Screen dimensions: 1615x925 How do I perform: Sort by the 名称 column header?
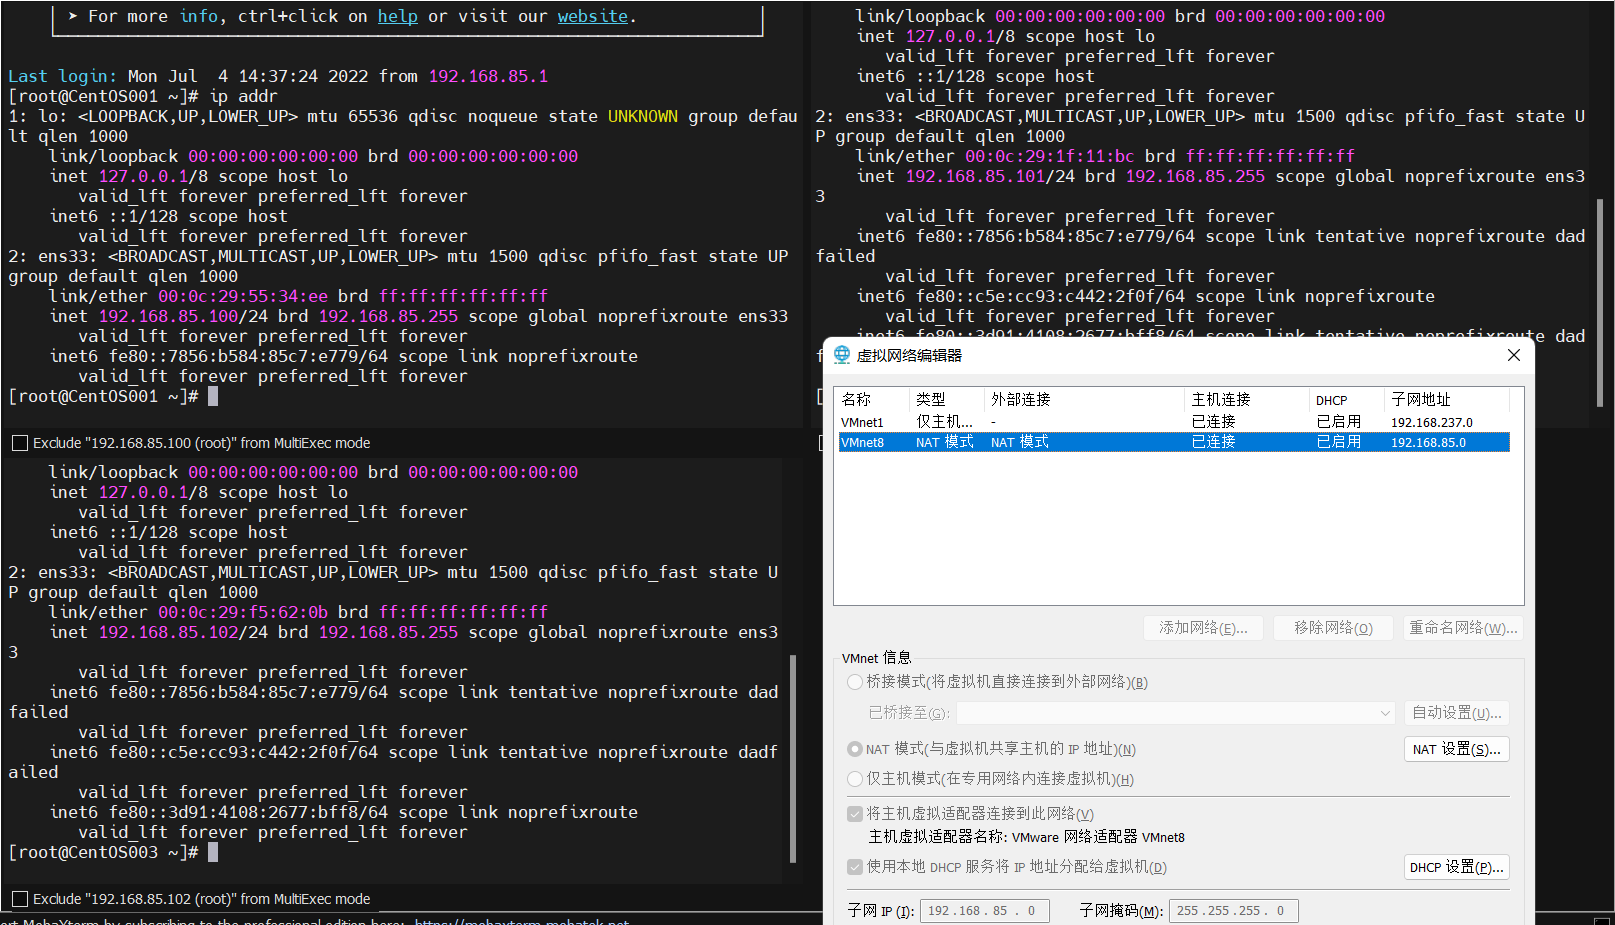873,400
